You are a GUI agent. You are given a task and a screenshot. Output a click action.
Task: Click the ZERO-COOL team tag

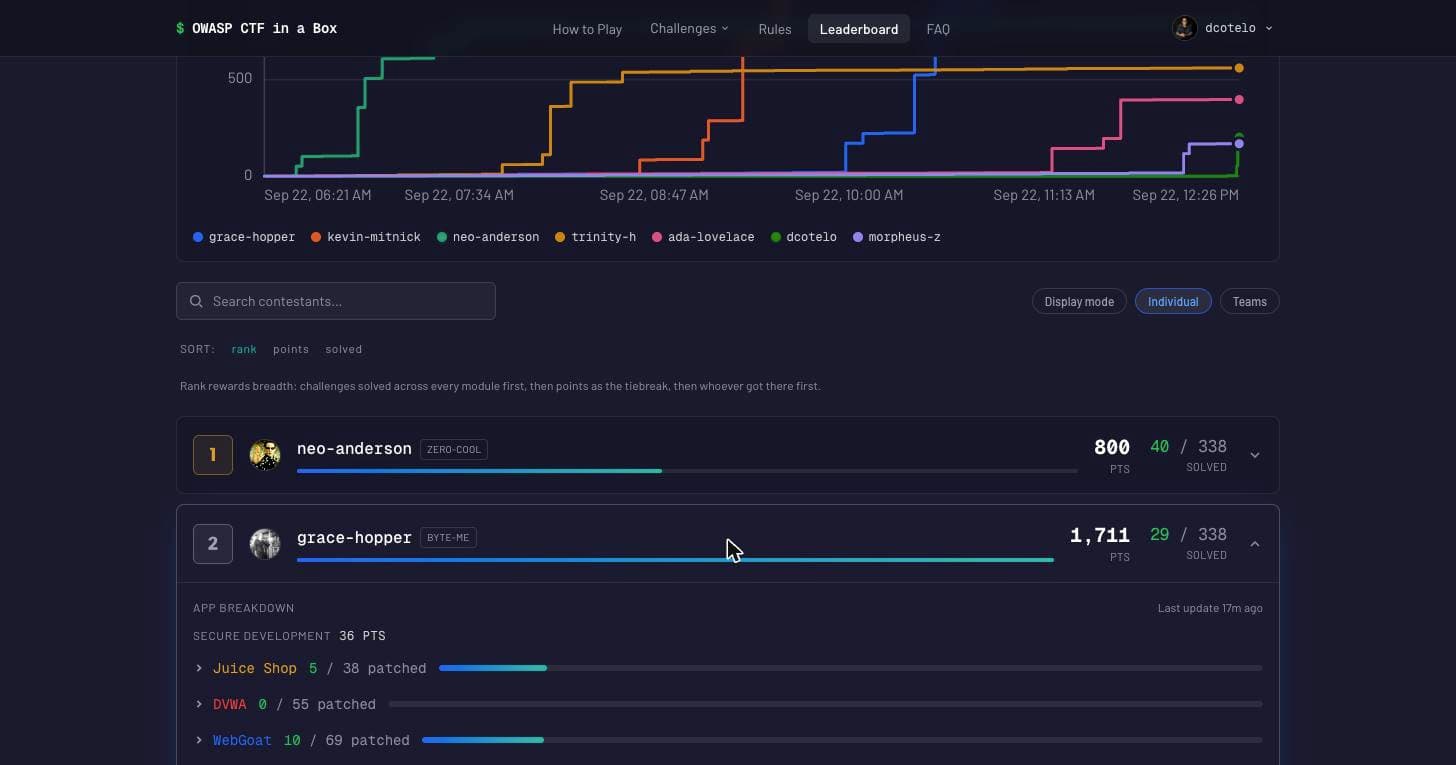[454, 449]
